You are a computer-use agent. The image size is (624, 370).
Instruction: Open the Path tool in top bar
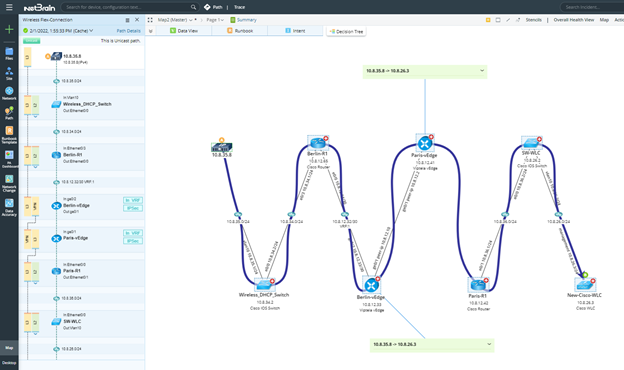213,7
